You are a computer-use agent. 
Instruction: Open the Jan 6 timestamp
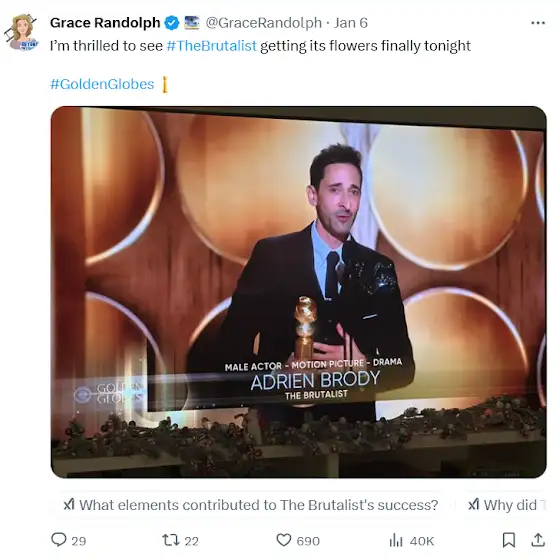(351, 23)
